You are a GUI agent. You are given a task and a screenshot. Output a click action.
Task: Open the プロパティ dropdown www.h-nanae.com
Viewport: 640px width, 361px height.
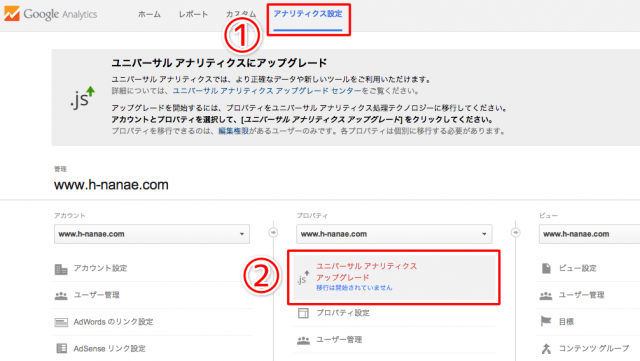(394, 234)
